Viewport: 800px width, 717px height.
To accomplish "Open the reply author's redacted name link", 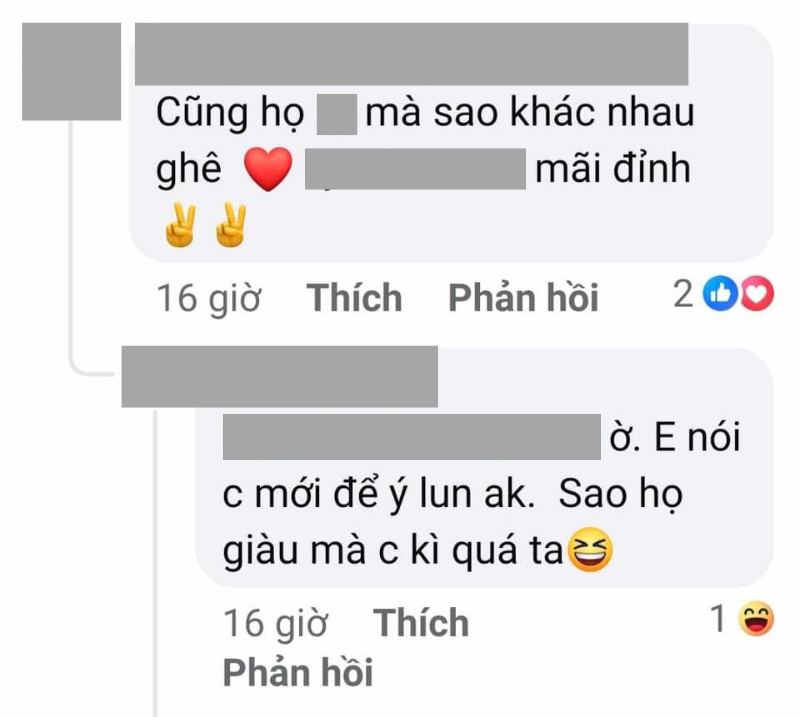I will (280, 377).
